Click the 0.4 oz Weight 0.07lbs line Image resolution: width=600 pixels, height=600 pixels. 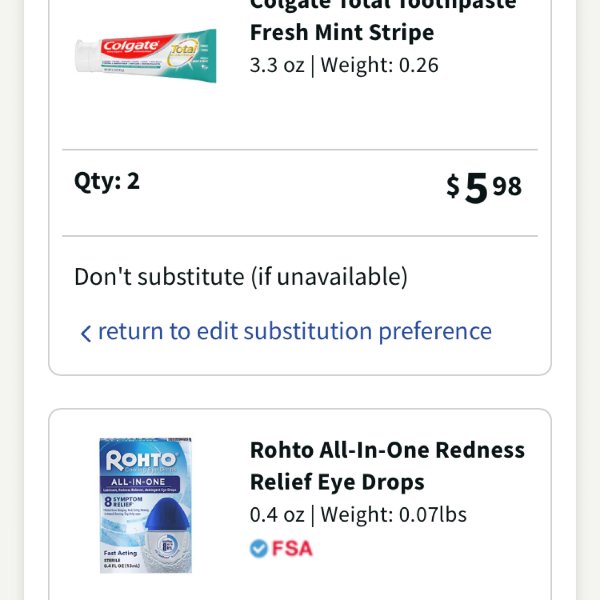[x=358, y=515]
